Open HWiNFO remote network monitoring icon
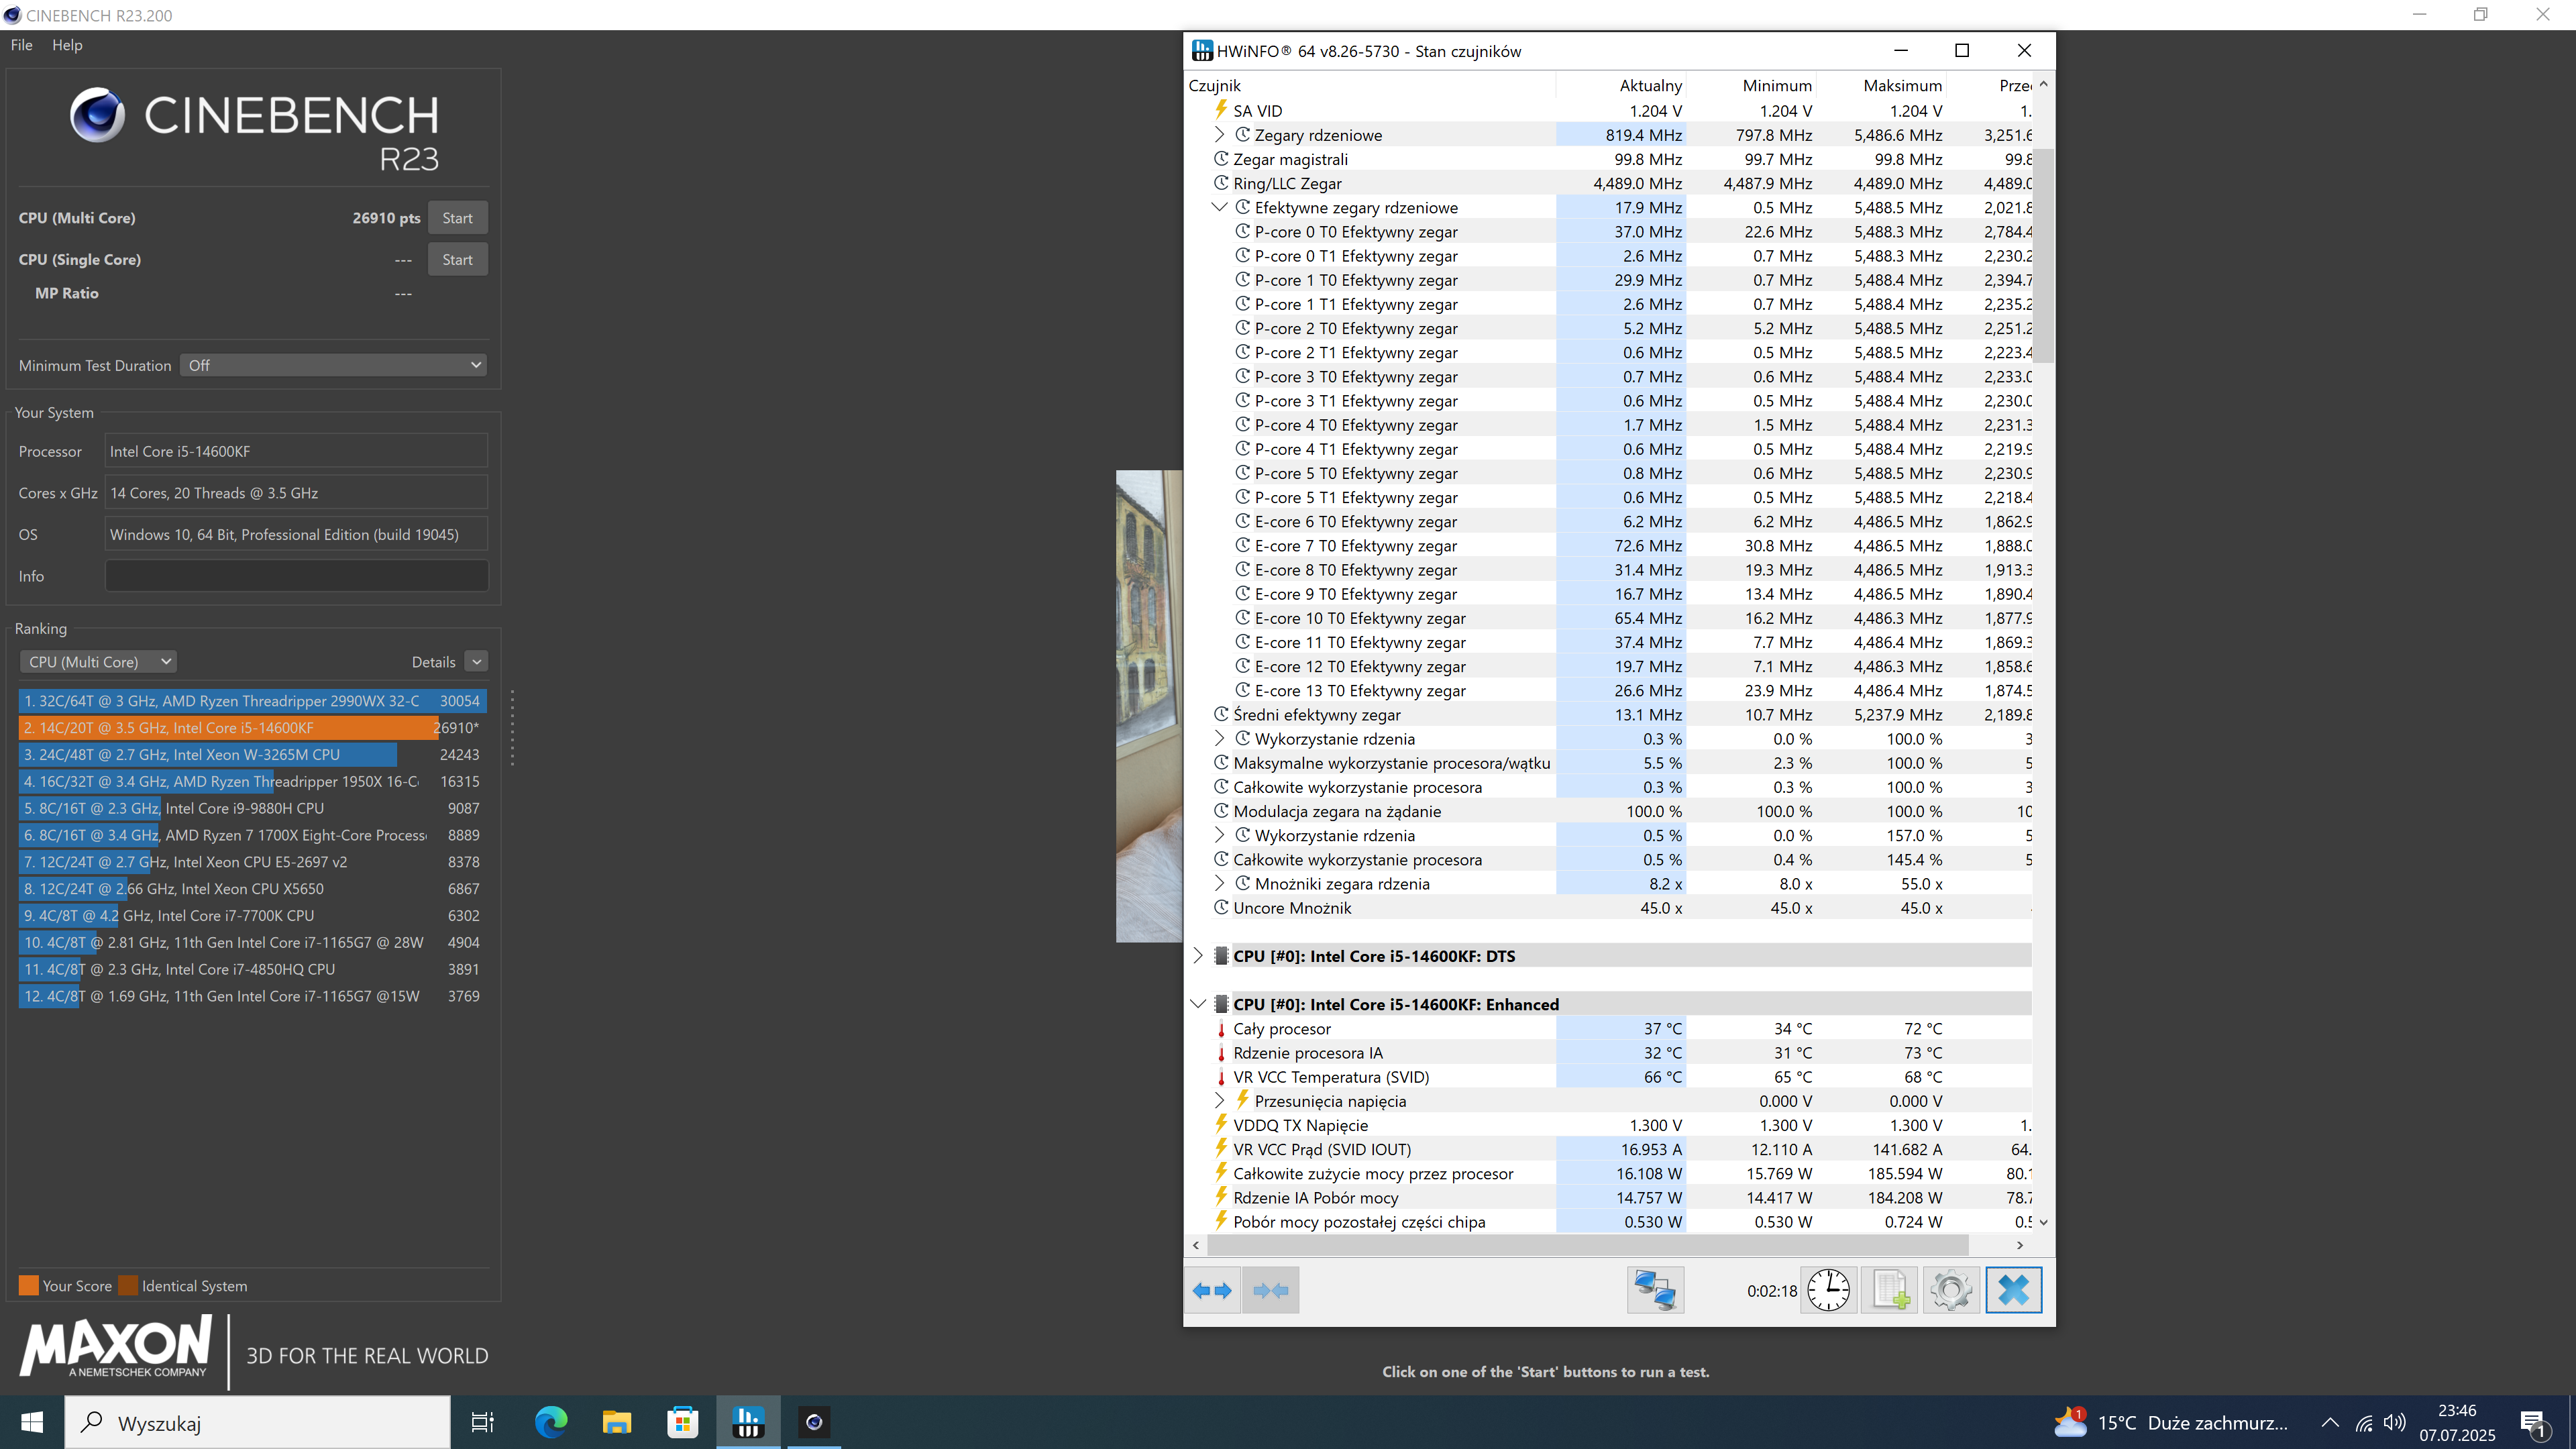 point(1655,1290)
